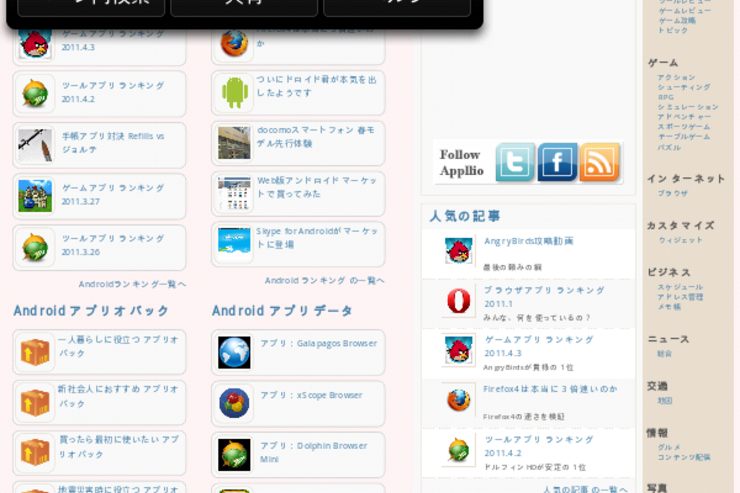Image resolution: width=740 pixels, height=493 pixels.
Task: Click the Web版アンドロイドマーケット screenshot thumbnail
Action: click(x=234, y=193)
